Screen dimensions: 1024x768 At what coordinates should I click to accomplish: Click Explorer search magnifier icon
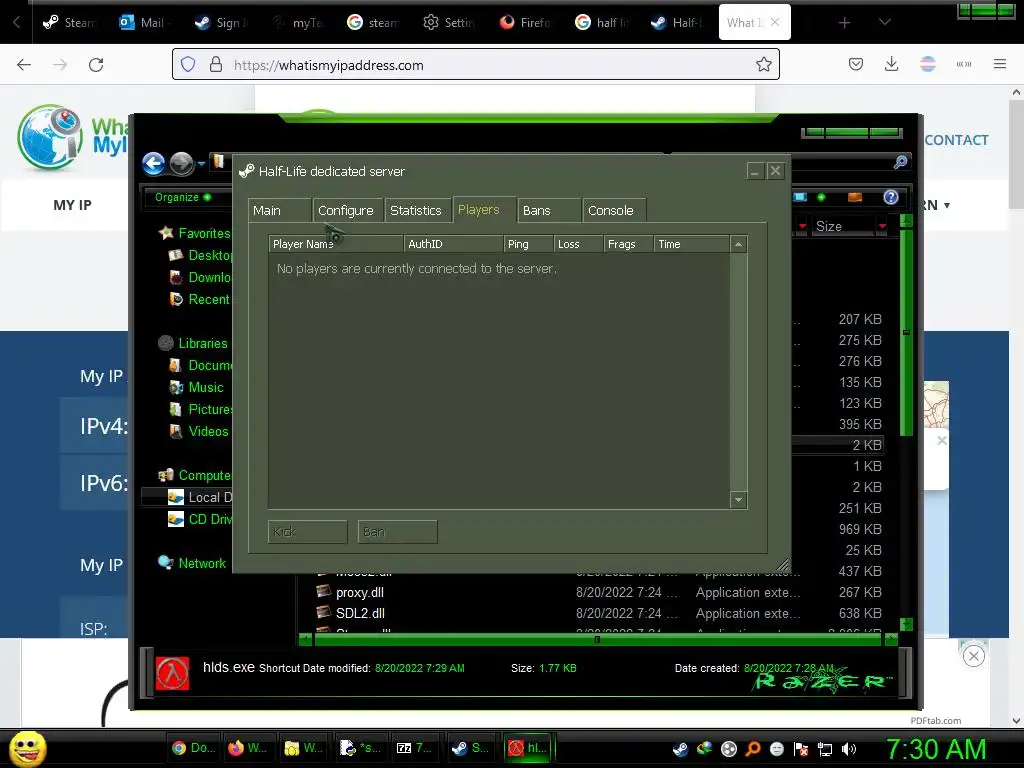(900, 162)
